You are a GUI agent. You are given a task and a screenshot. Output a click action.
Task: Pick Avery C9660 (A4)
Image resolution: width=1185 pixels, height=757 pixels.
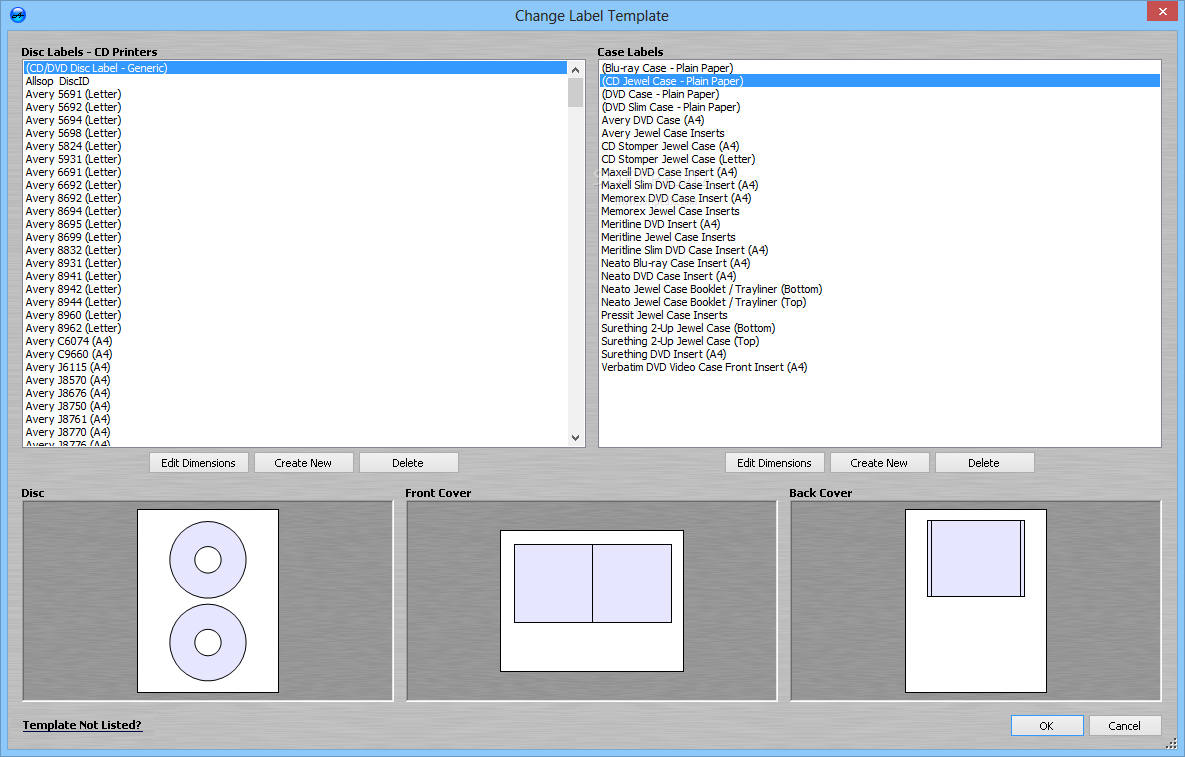click(295, 354)
